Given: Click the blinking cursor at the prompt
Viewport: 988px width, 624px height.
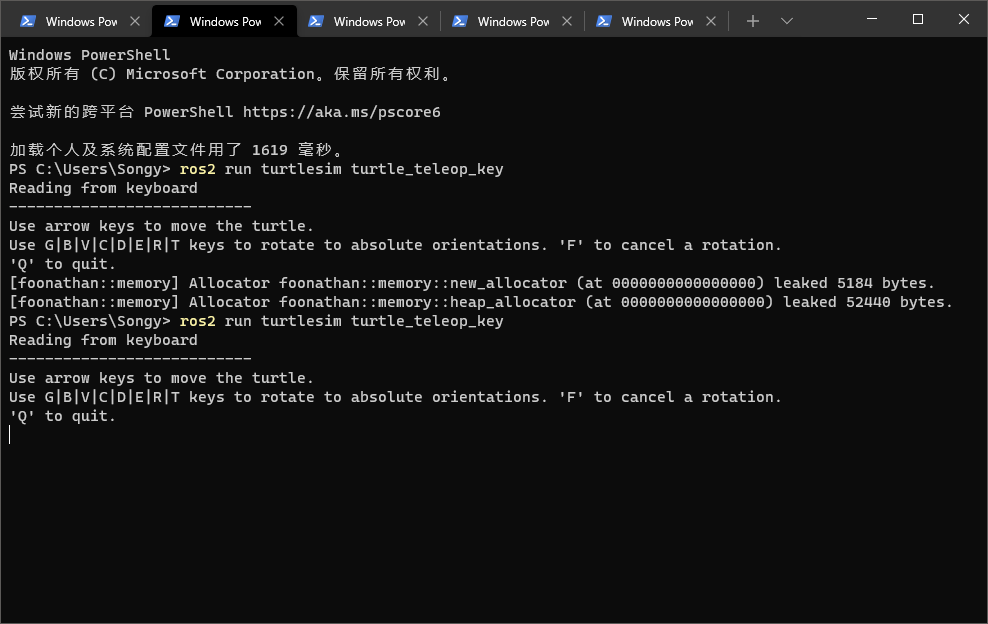Looking at the screenshot, I should pos(9,434).
